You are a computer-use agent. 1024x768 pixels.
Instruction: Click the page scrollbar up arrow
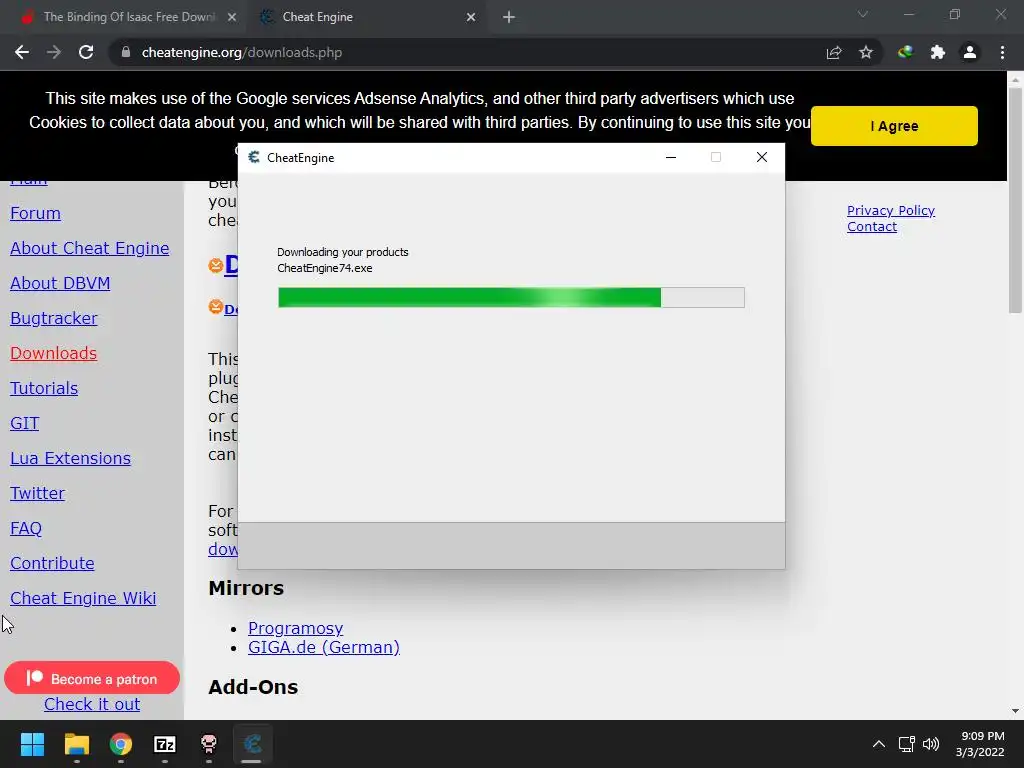tap(1015, 80)
